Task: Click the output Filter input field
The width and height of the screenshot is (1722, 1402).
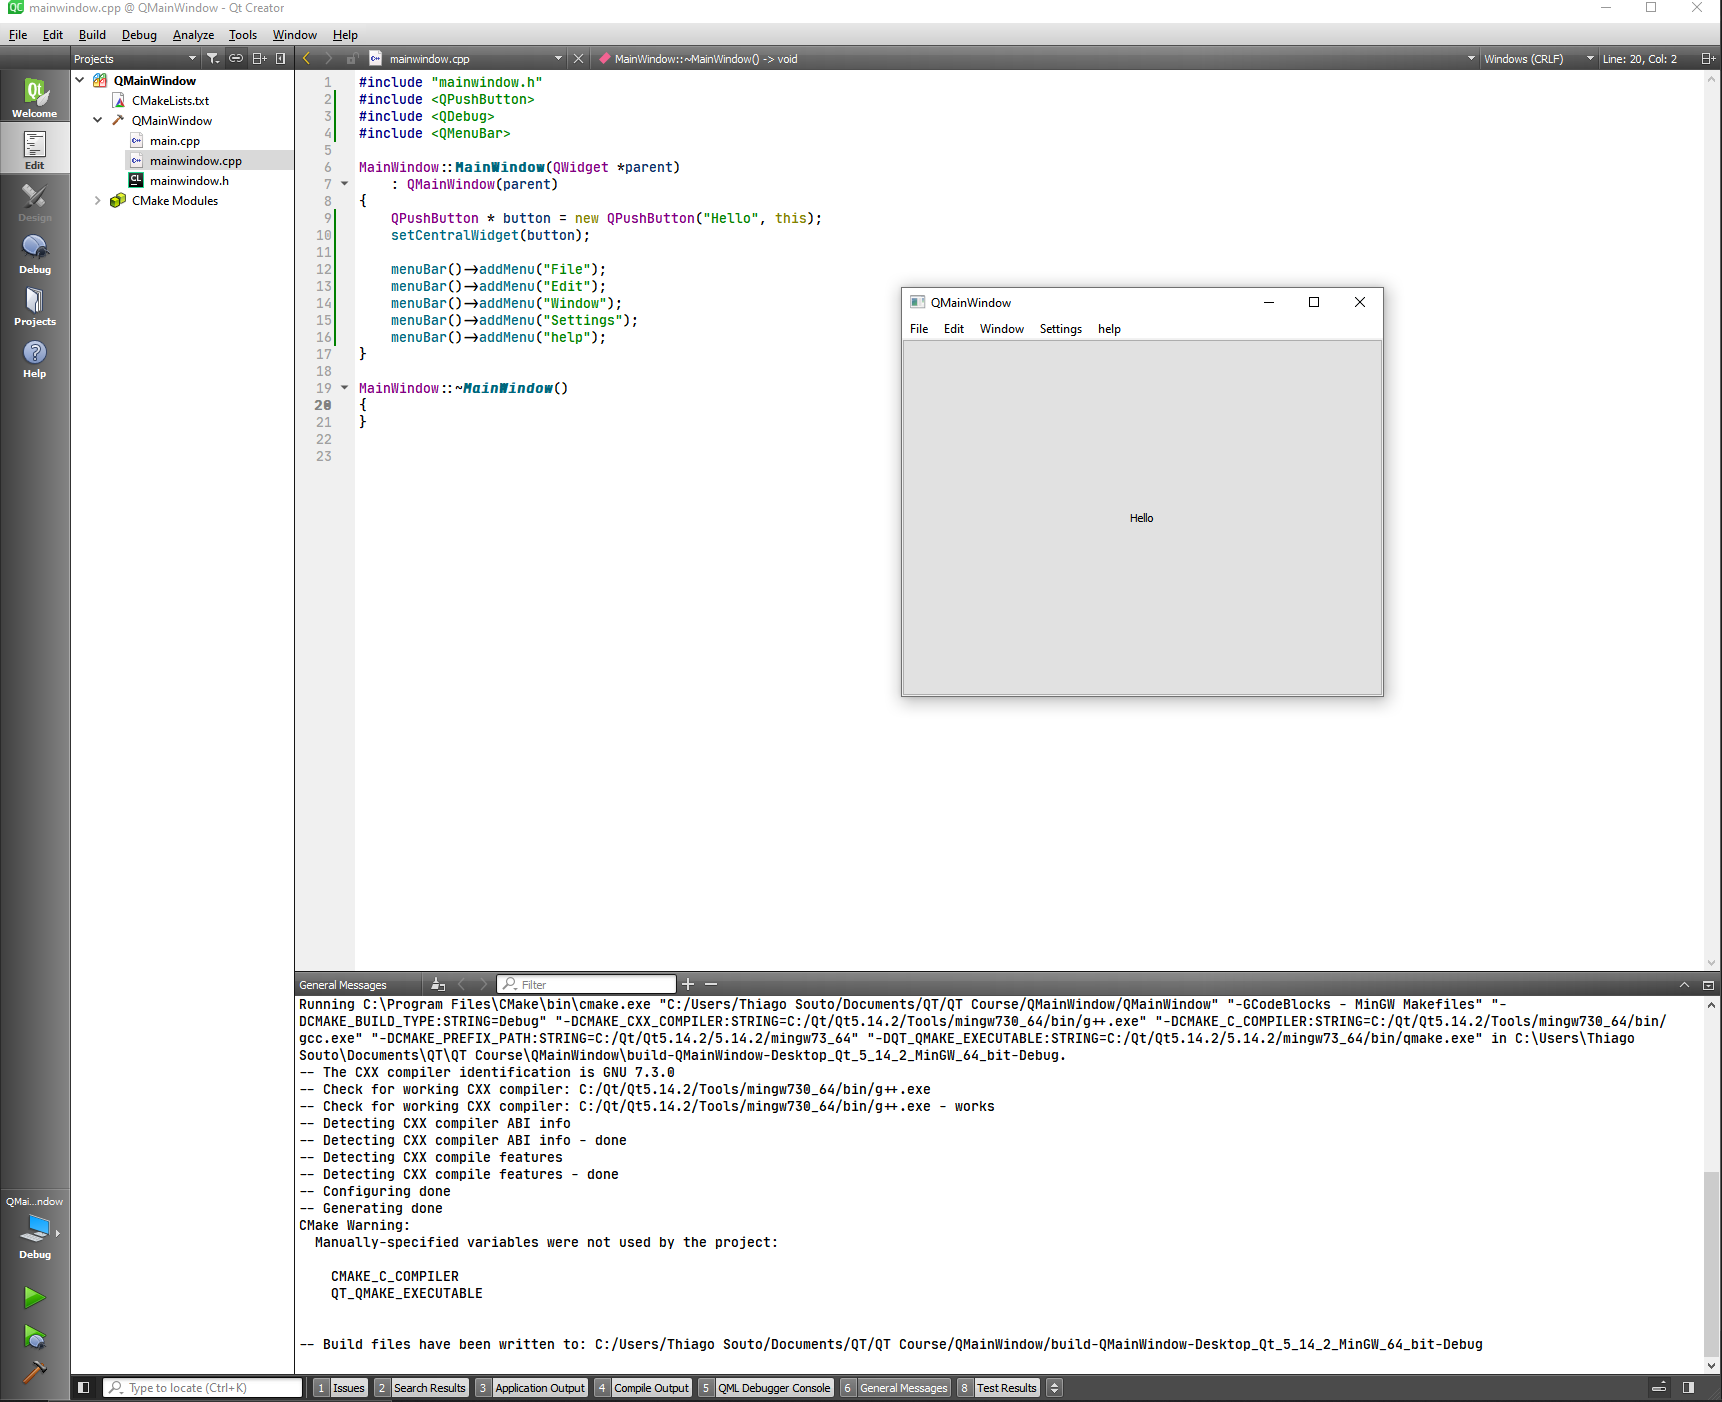Action: click(x=587, y=985)
